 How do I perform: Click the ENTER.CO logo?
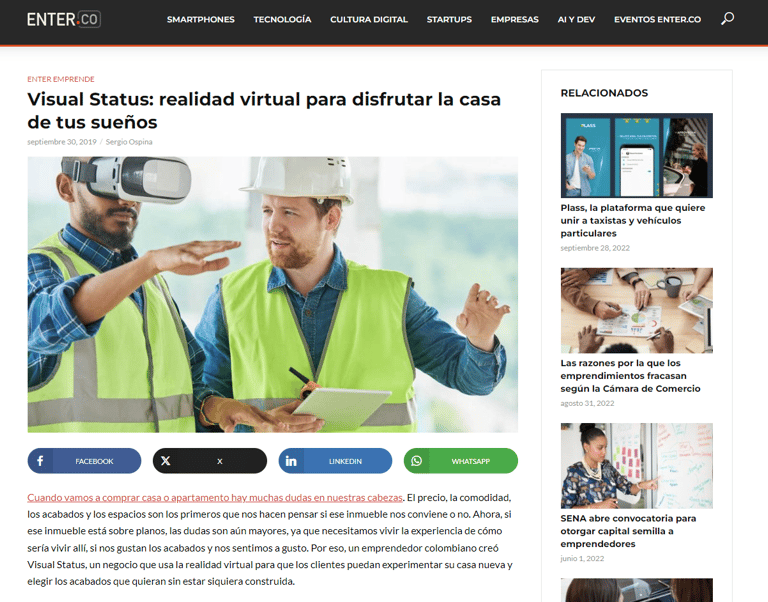pos(64,19)
